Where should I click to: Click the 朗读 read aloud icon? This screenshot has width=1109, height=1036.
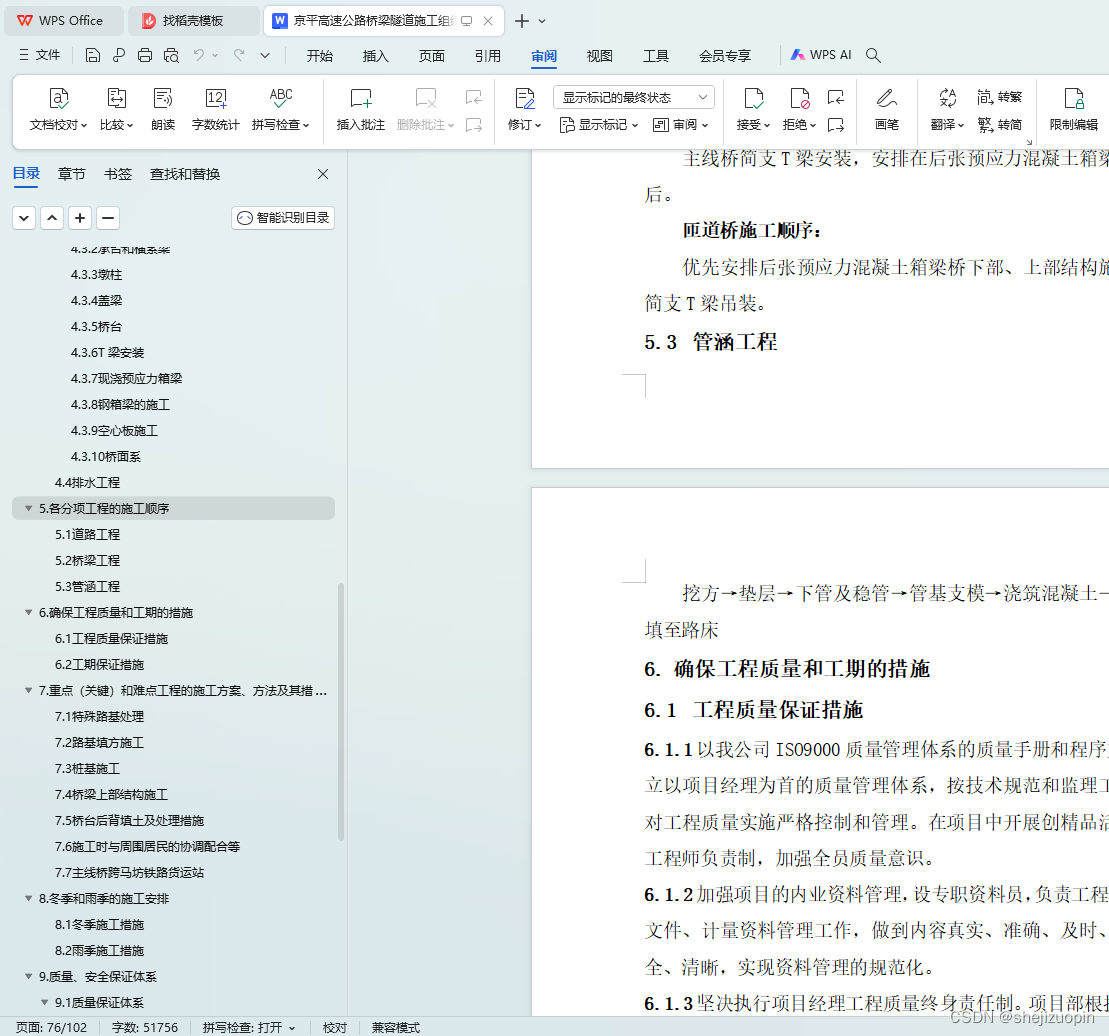click(163, 109)
